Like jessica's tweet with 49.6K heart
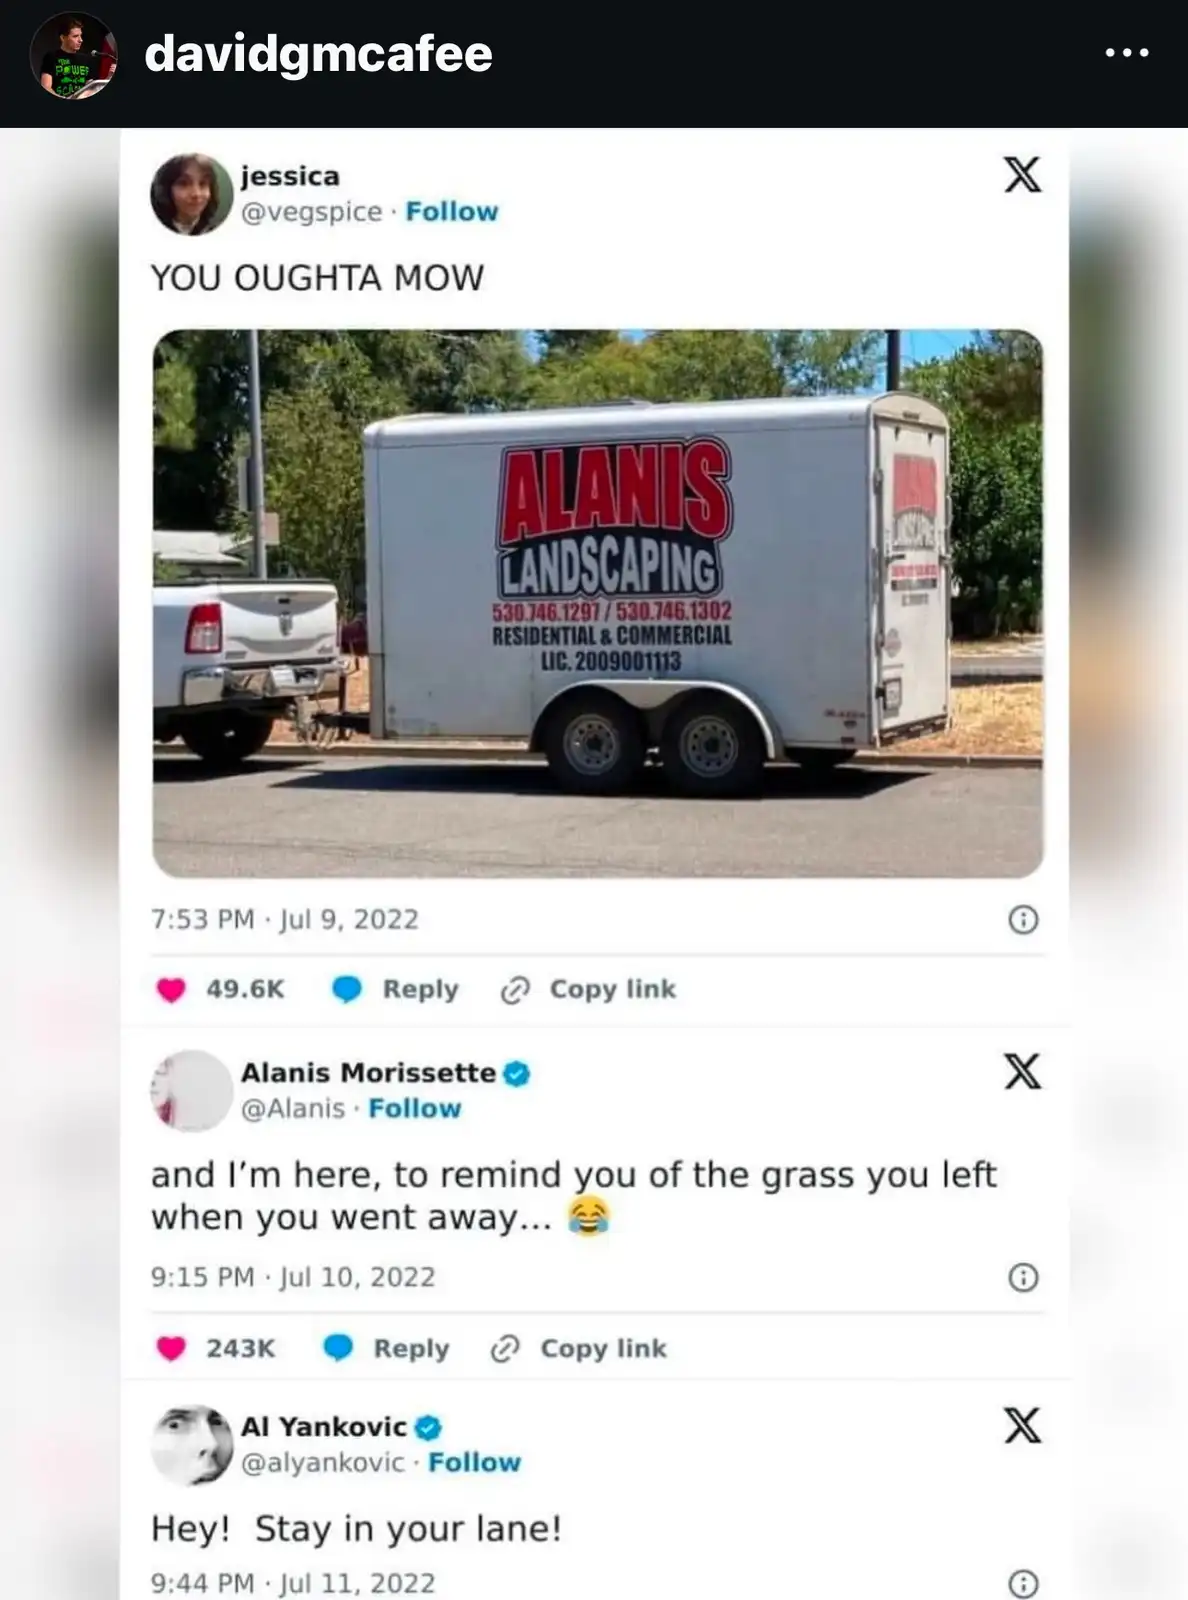This screenshot has width=1188, height=1600. click(x=171, y=990)
